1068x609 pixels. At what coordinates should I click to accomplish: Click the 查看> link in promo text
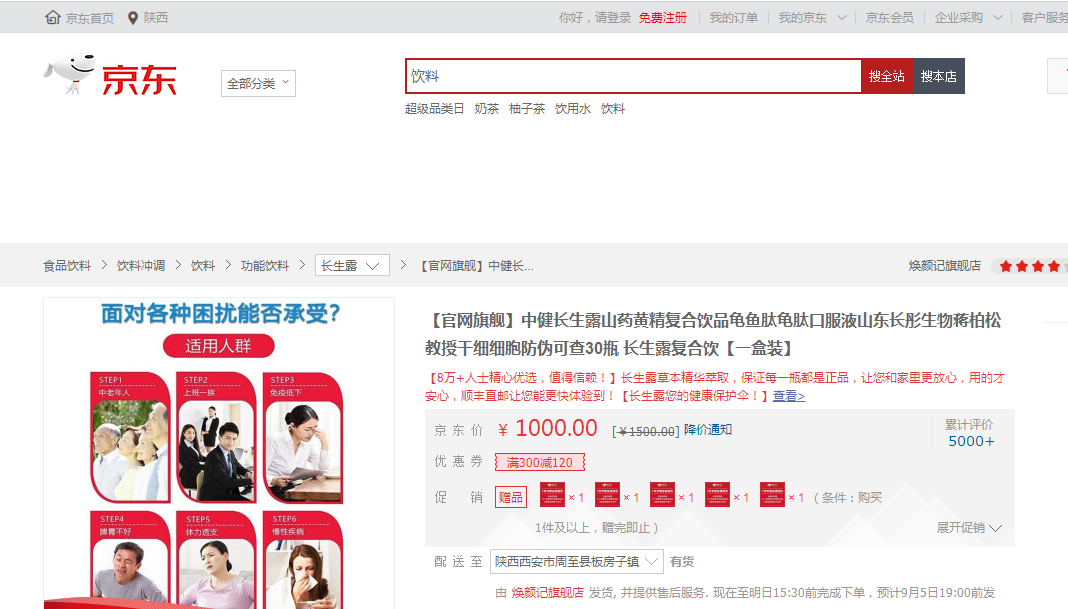pyautogui.click(x=789, y=396)
